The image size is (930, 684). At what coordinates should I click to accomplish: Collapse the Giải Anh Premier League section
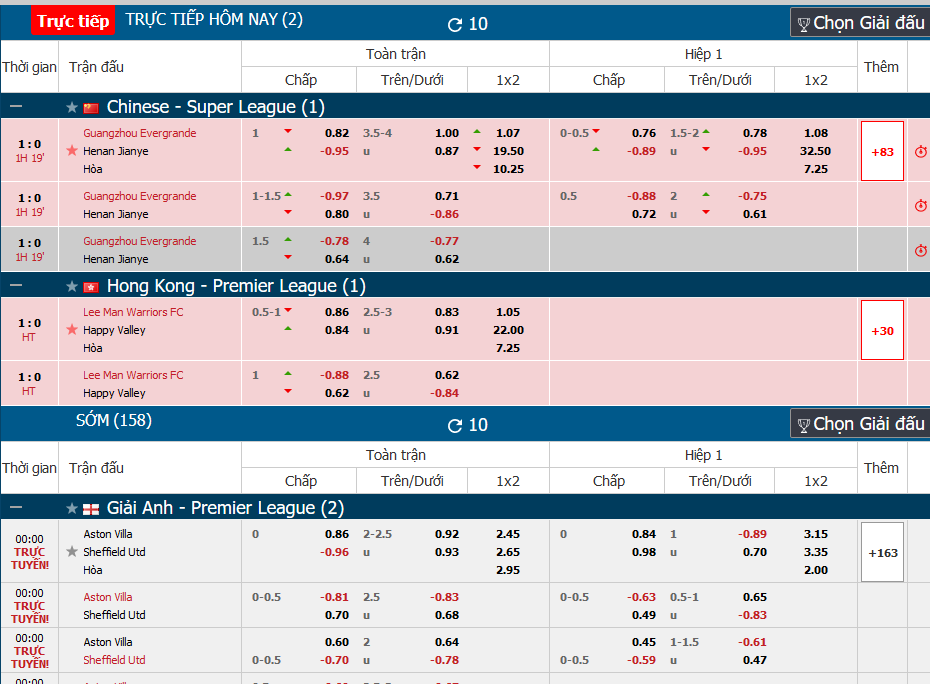click(16, 508)
